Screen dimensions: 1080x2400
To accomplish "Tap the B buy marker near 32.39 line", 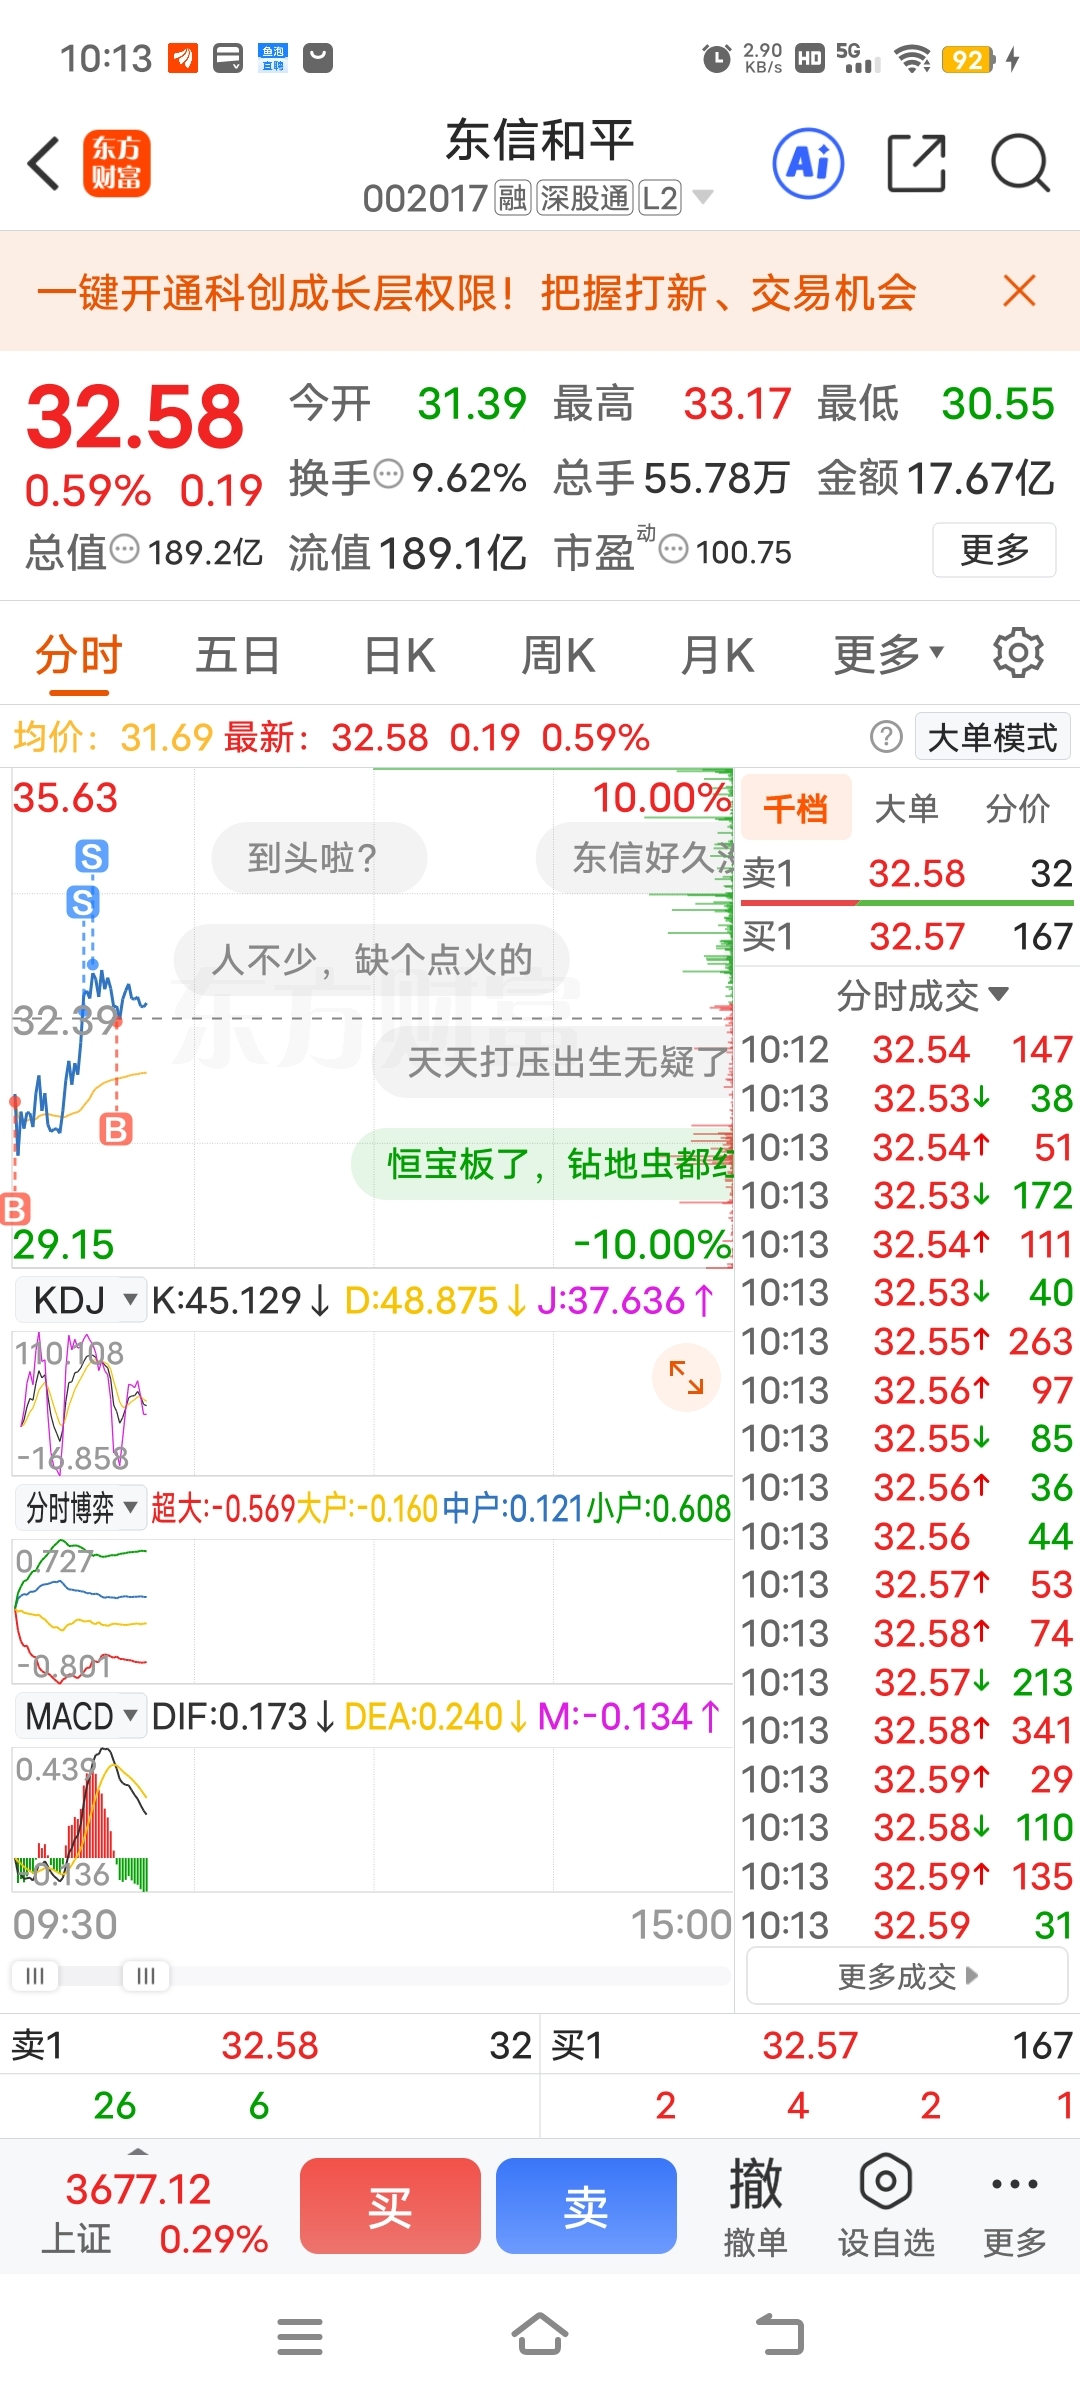I will click(116, 1130).
